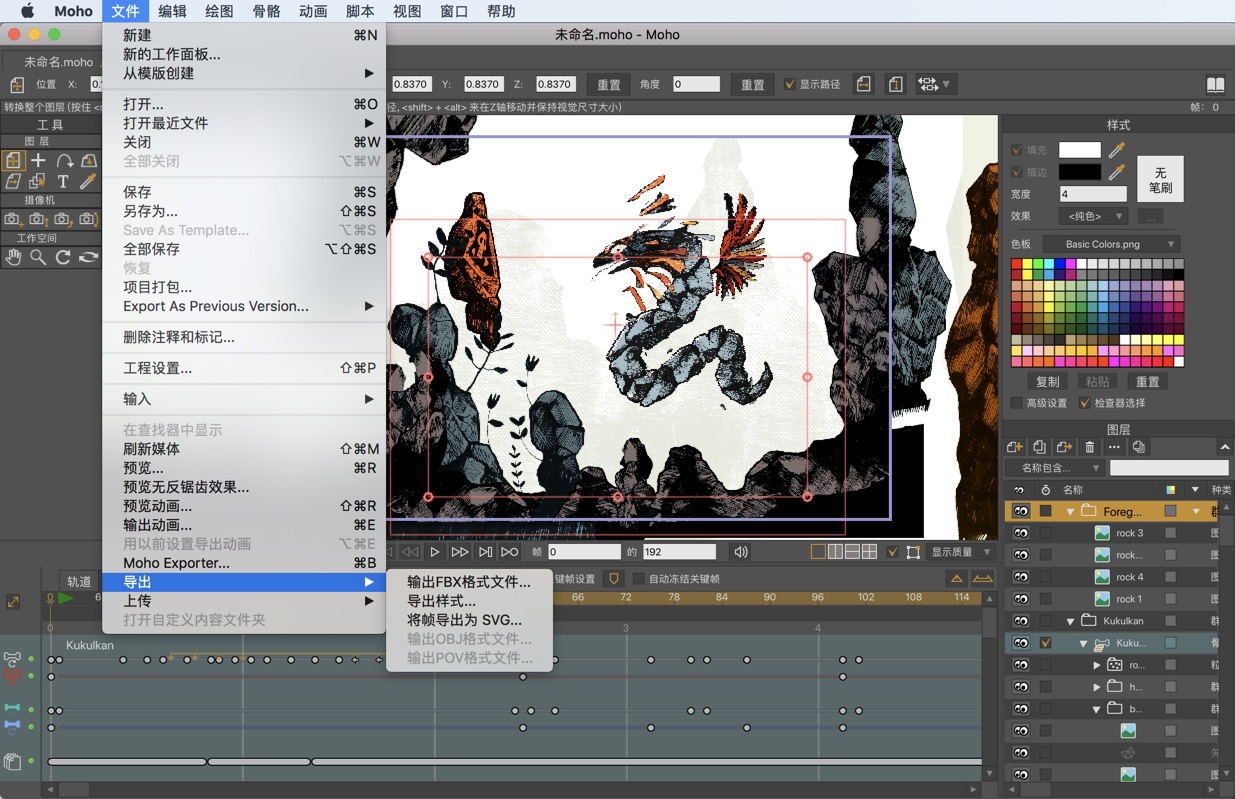Open the Basic Colors.png palette dropdown
This screenshot has width=1235, height=799.
coord(1110,243)
